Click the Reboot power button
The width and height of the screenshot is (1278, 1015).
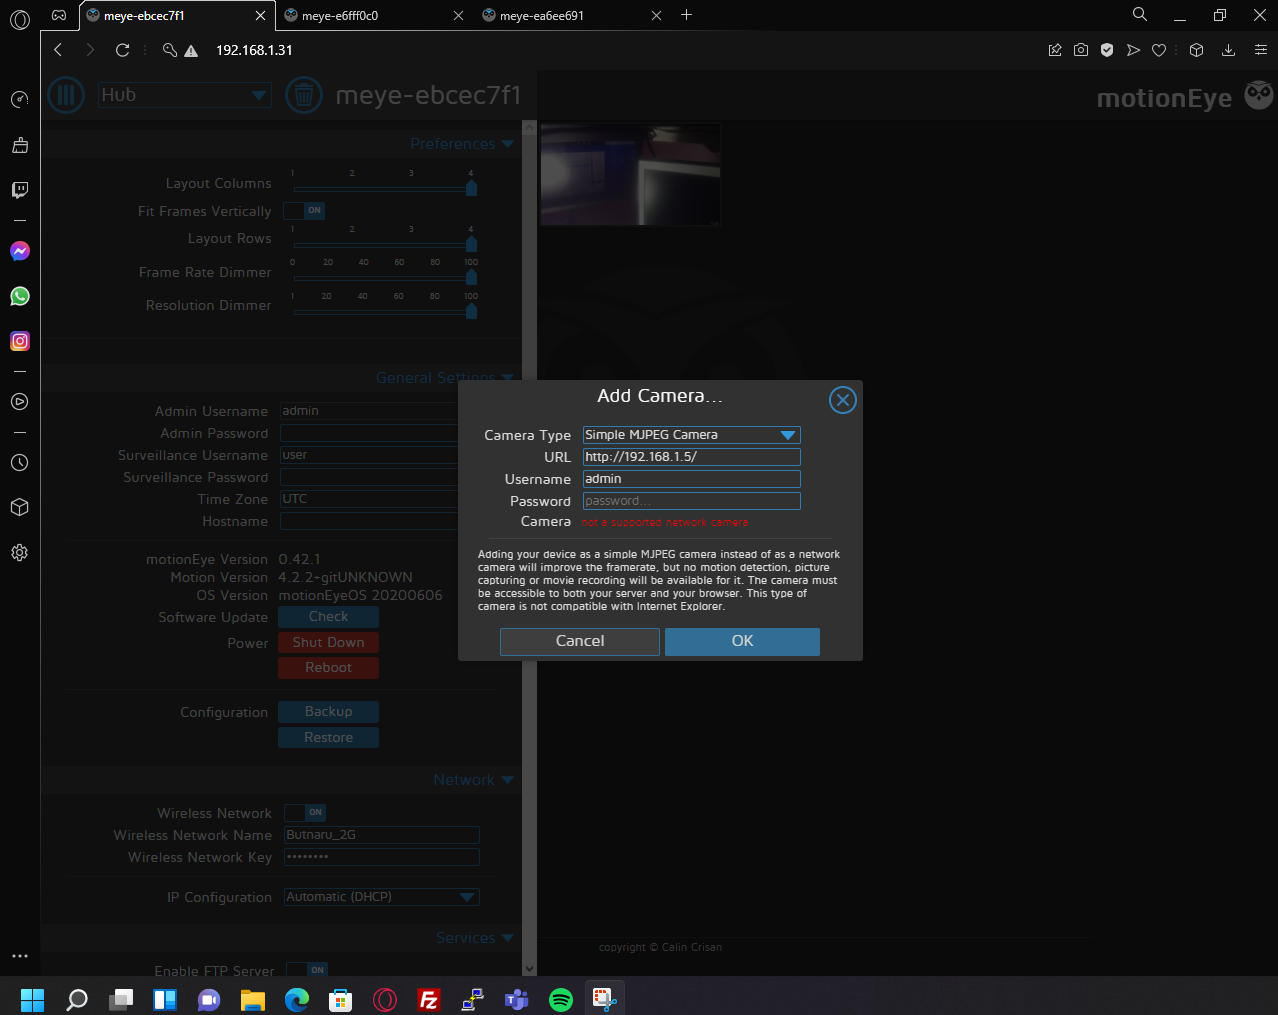pos(328,667)
